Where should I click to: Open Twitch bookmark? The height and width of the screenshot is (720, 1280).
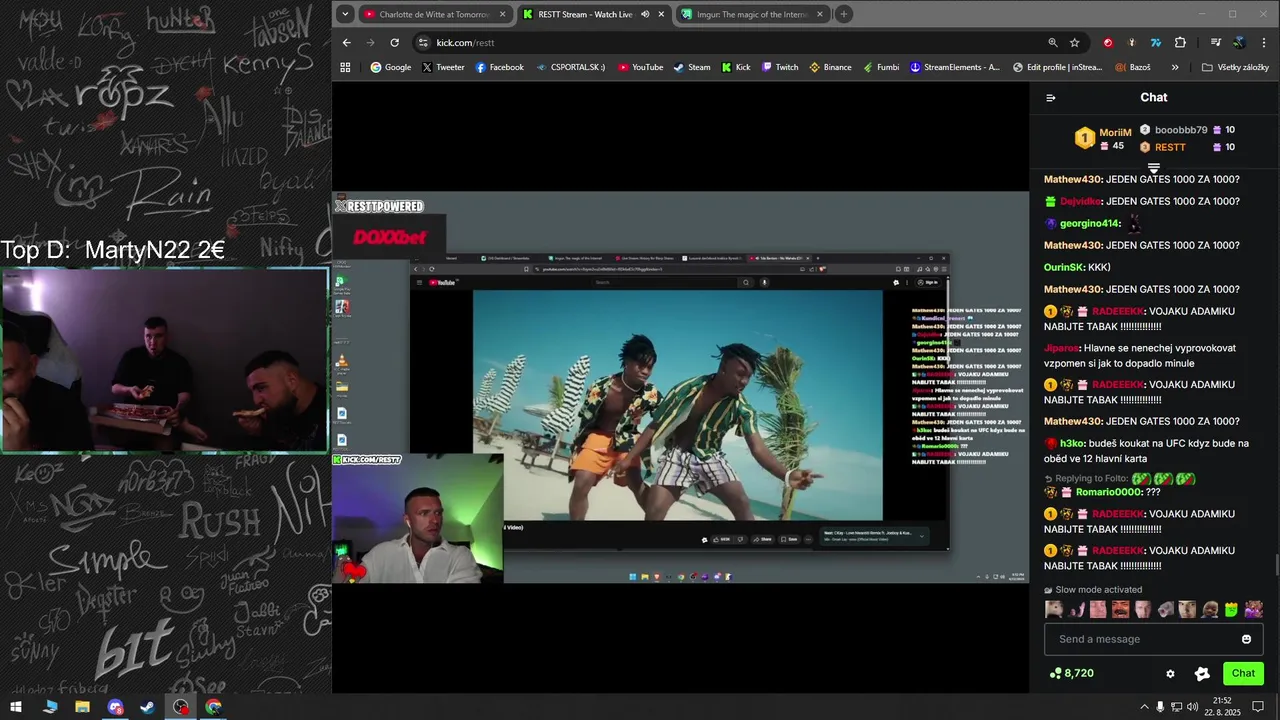(780, 67)
